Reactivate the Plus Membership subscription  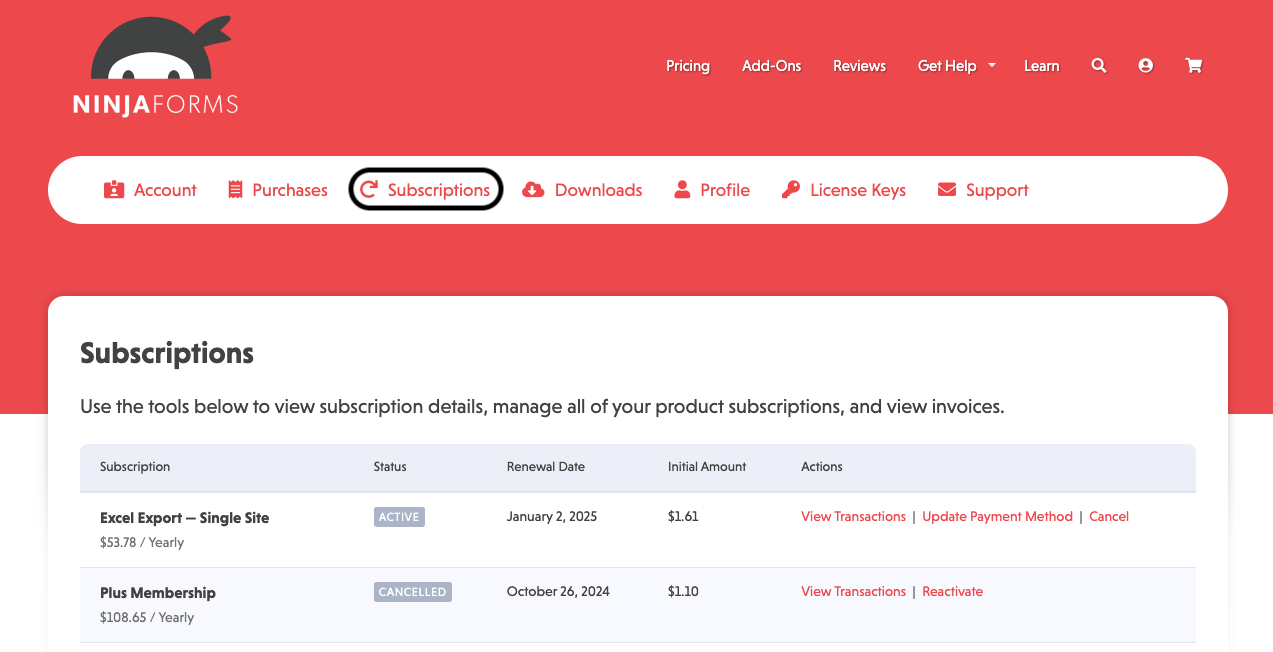[x=952, y=591]
